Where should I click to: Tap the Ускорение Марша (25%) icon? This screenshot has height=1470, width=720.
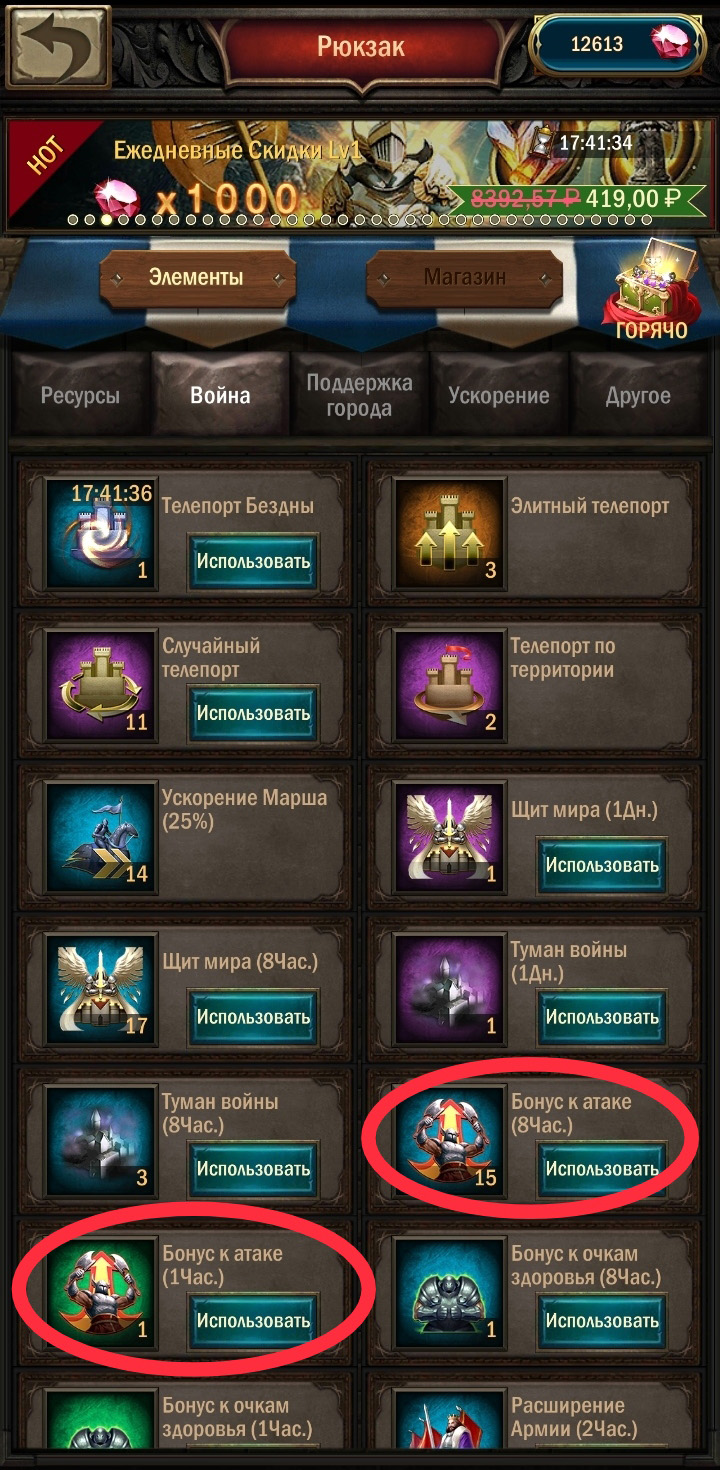tap(101, 834)
